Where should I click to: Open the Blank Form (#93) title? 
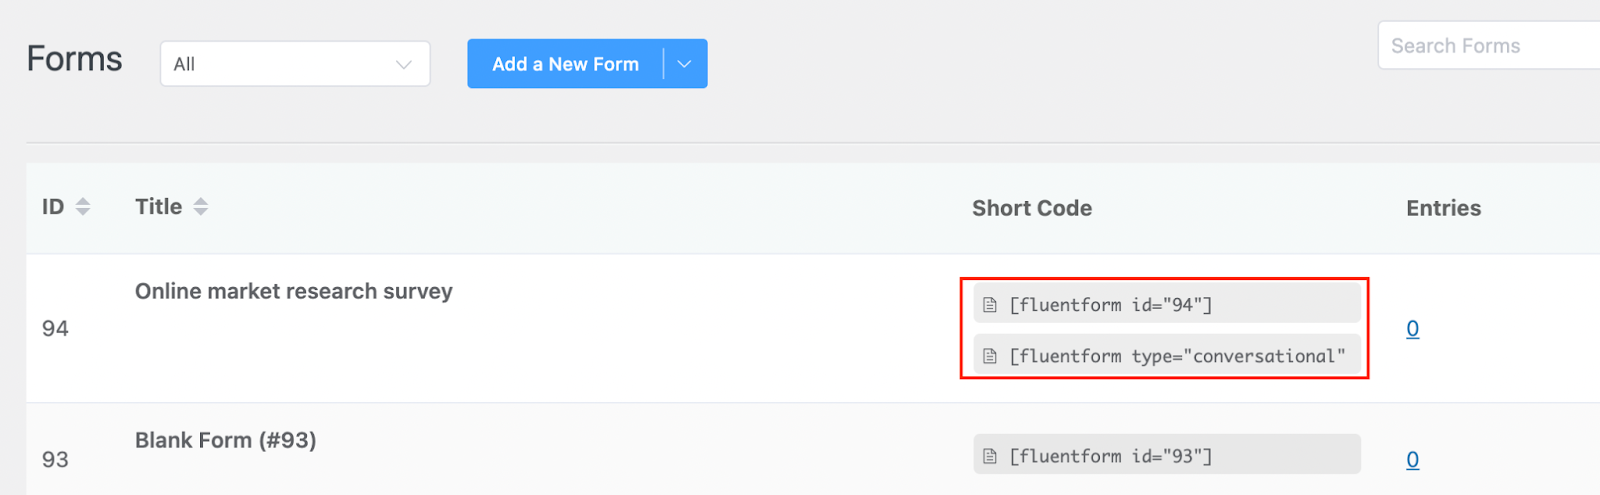(x=225, y=440)
